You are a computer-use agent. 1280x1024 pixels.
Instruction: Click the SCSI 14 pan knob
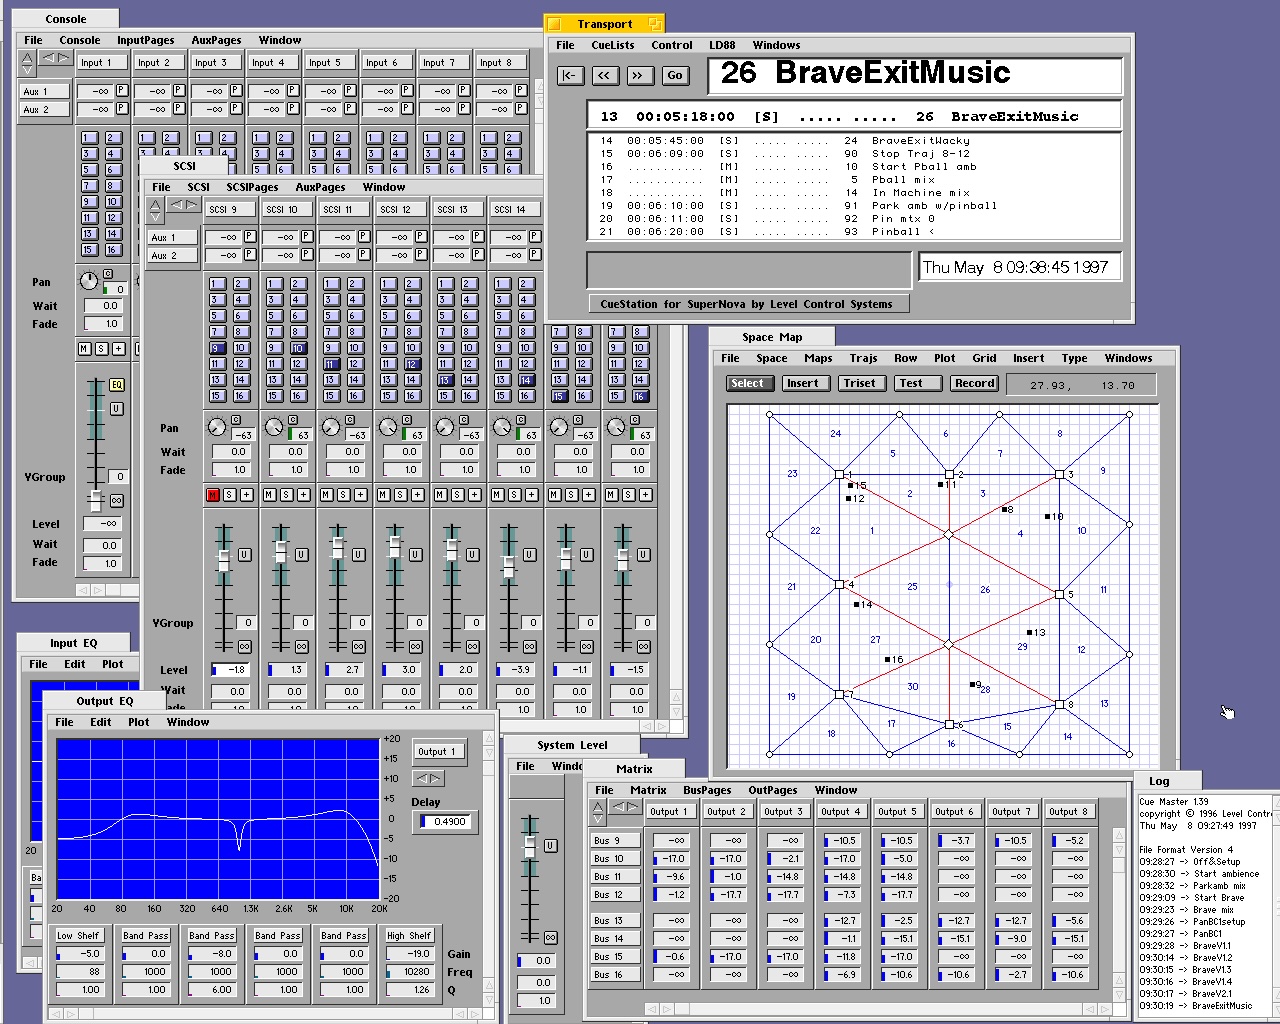[501, 428]
